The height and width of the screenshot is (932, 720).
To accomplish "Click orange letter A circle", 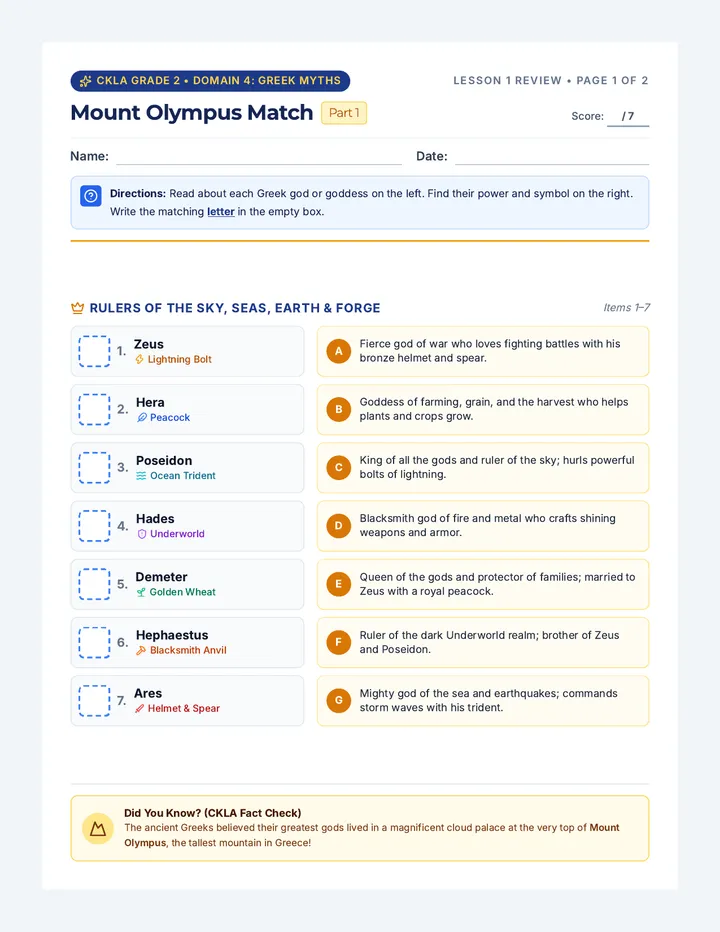I will 339,351.
